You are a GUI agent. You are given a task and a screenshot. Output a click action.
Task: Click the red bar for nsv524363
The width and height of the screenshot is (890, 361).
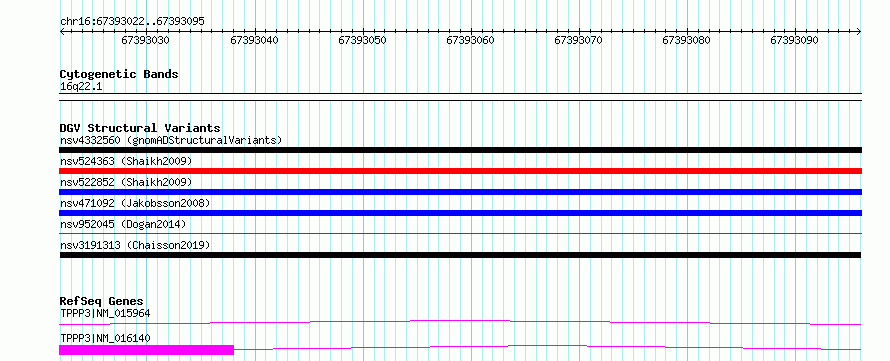(x=460, y=171)
